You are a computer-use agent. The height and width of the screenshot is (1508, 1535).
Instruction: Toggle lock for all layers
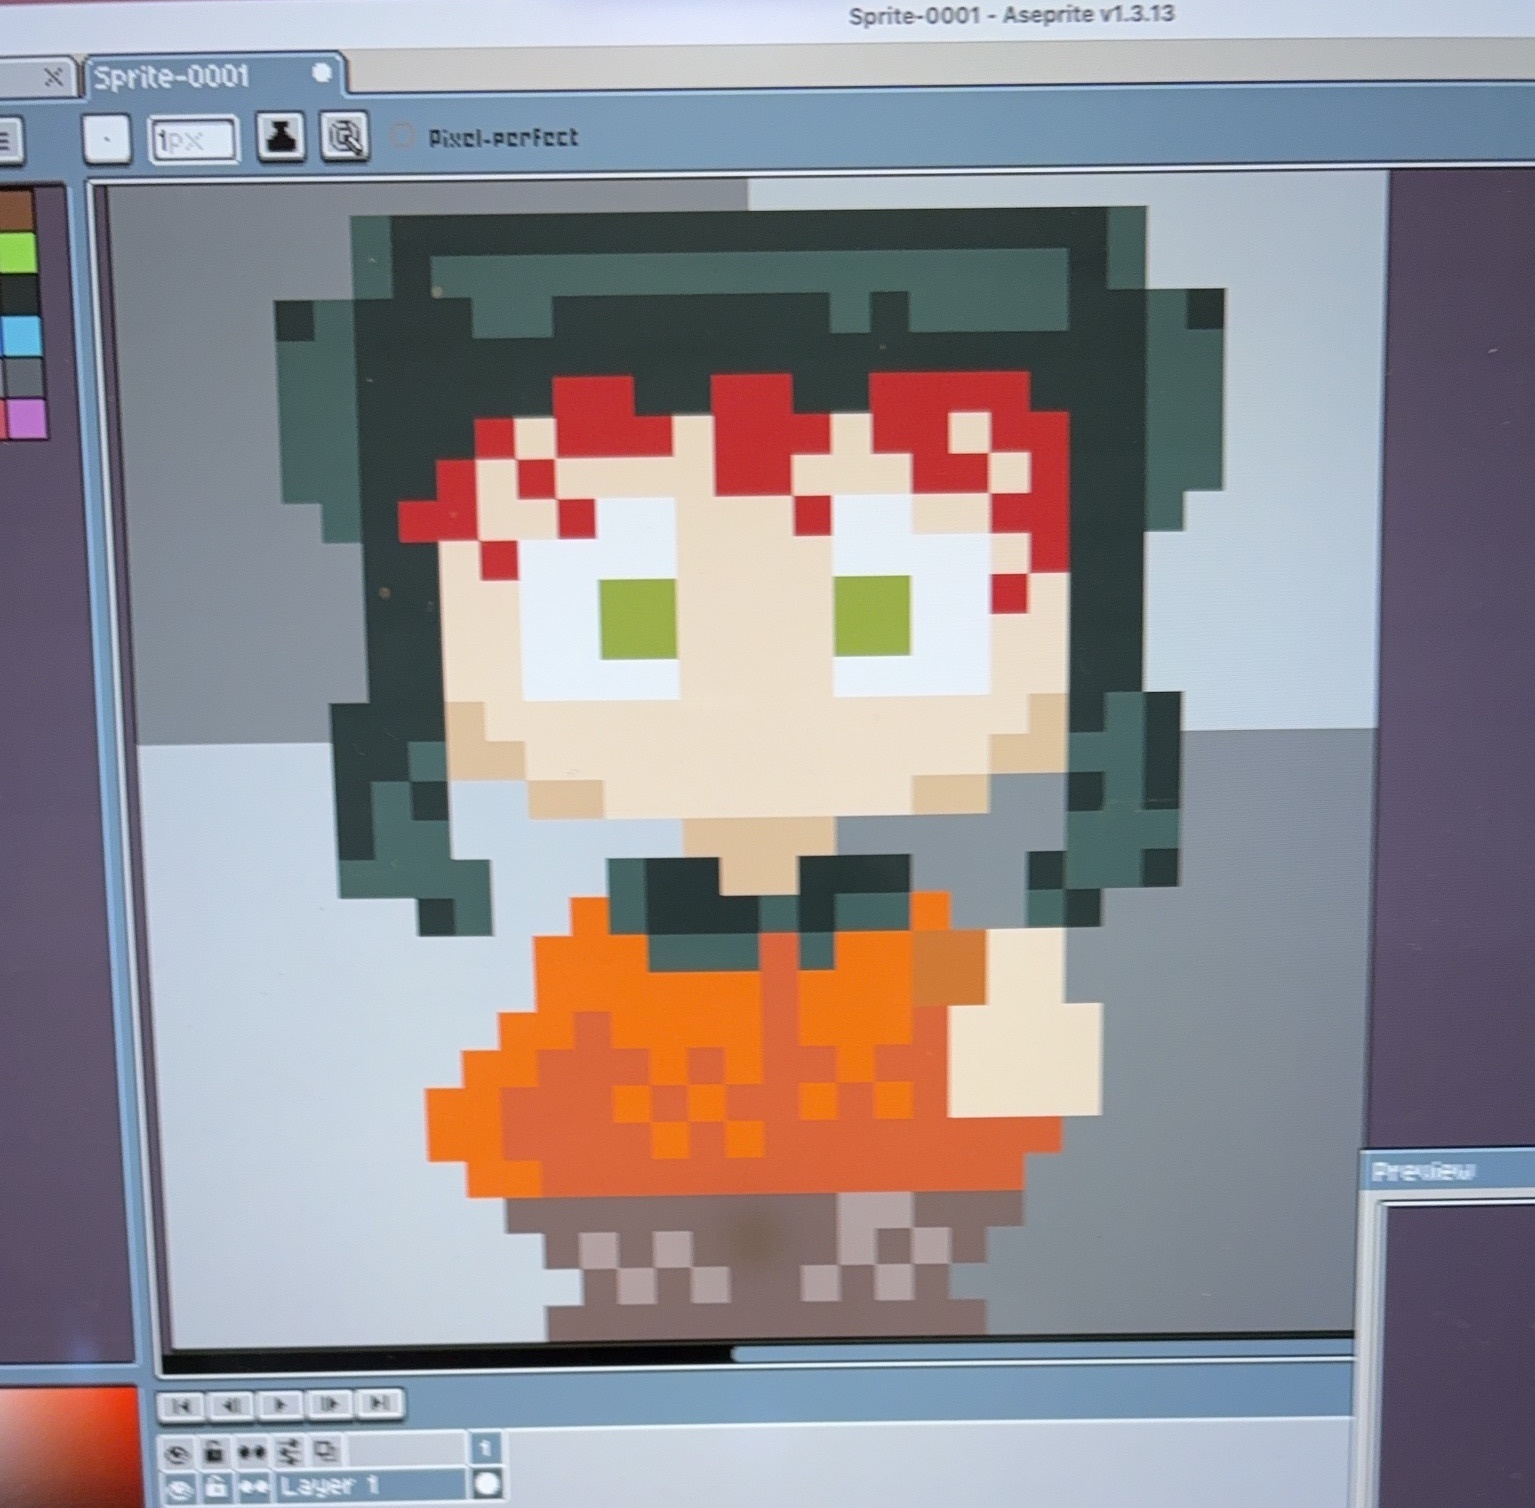point(214,1451)
